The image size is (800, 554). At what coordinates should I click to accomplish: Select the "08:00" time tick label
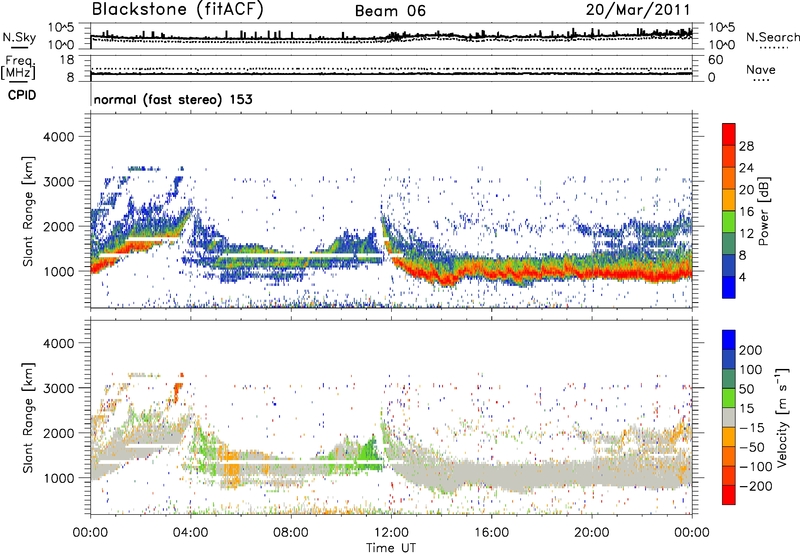[x=291, y=533]
